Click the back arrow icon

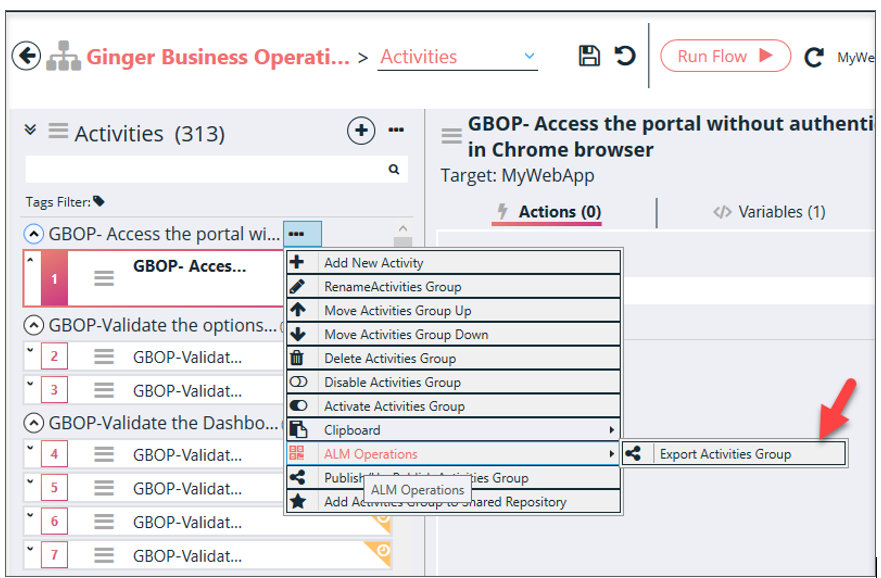pyautogui.click(x=27, y=56)
